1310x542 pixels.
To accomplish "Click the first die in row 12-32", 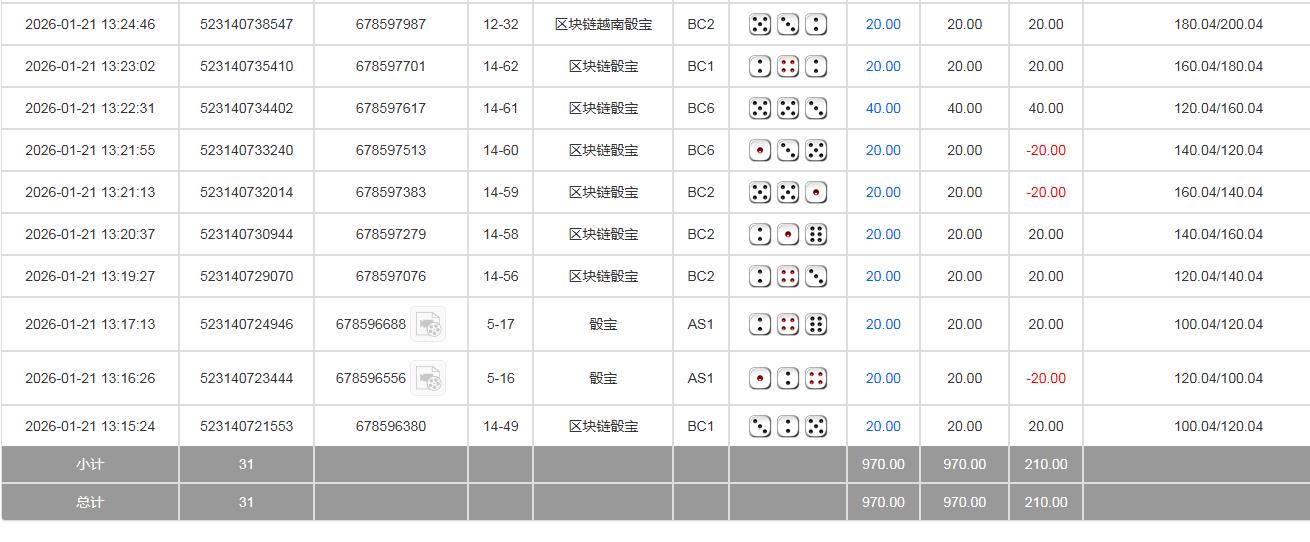I will tap(760, 24).
